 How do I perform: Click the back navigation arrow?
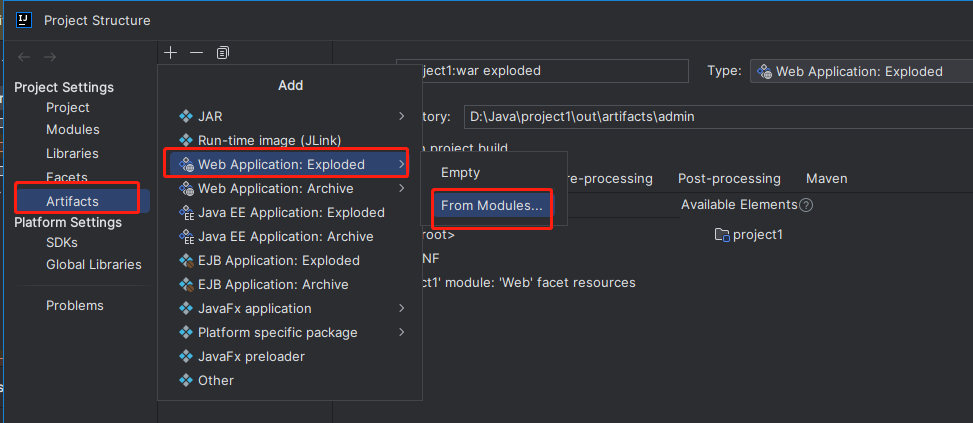tap(24, 57)
